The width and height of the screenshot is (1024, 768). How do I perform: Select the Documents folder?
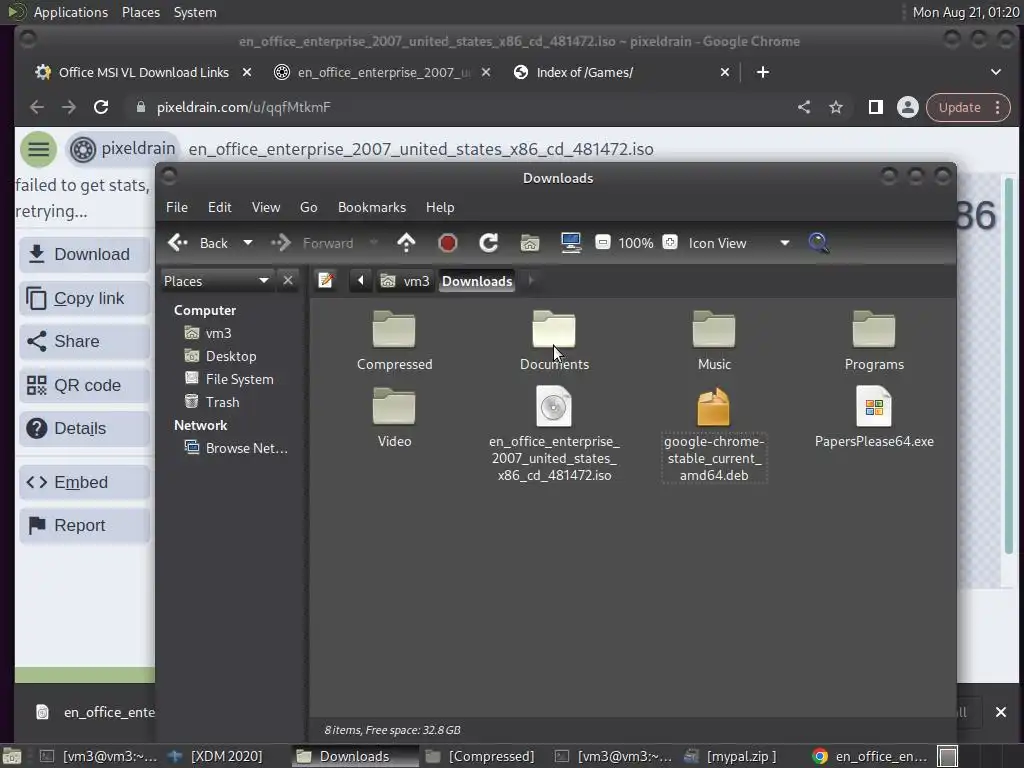point(554,341)
